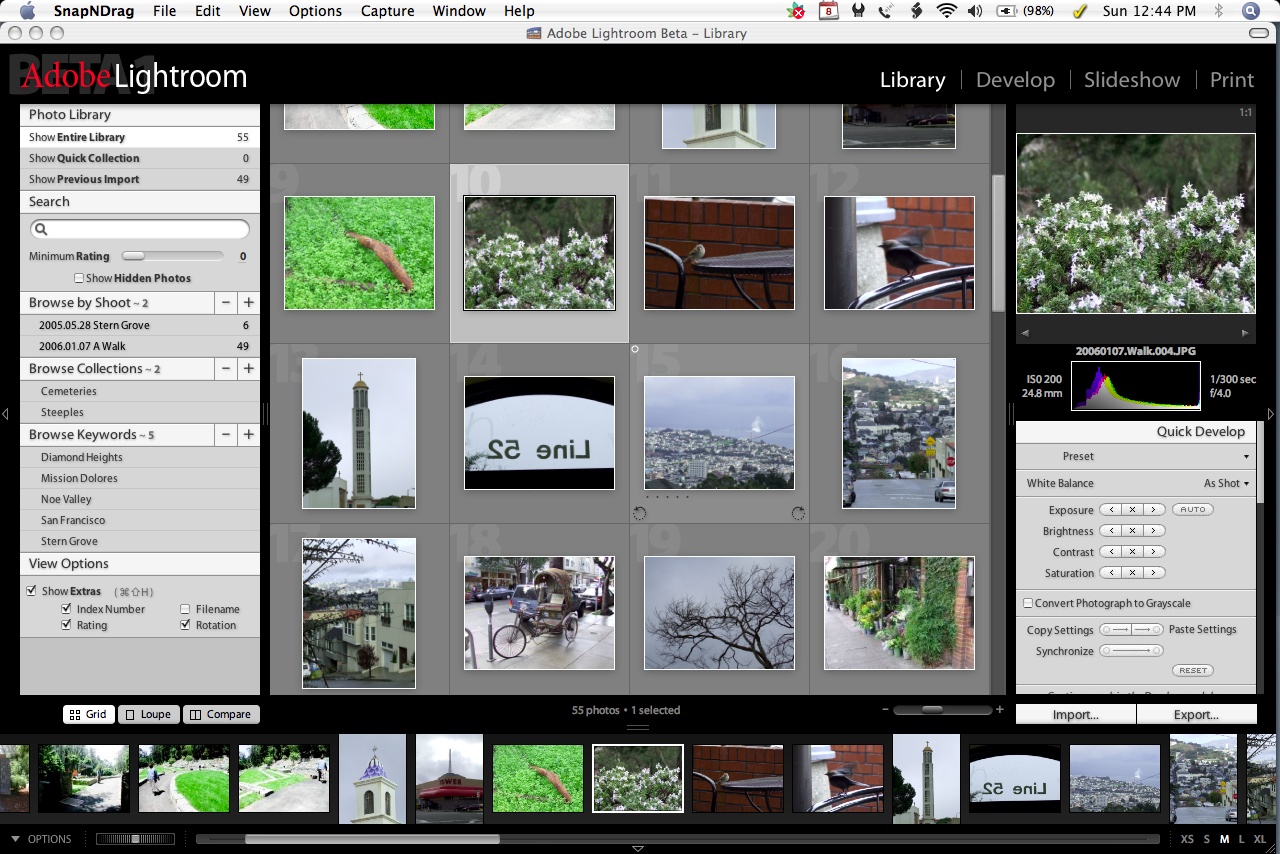Click the minus icon beside Browse Collections

226,369
